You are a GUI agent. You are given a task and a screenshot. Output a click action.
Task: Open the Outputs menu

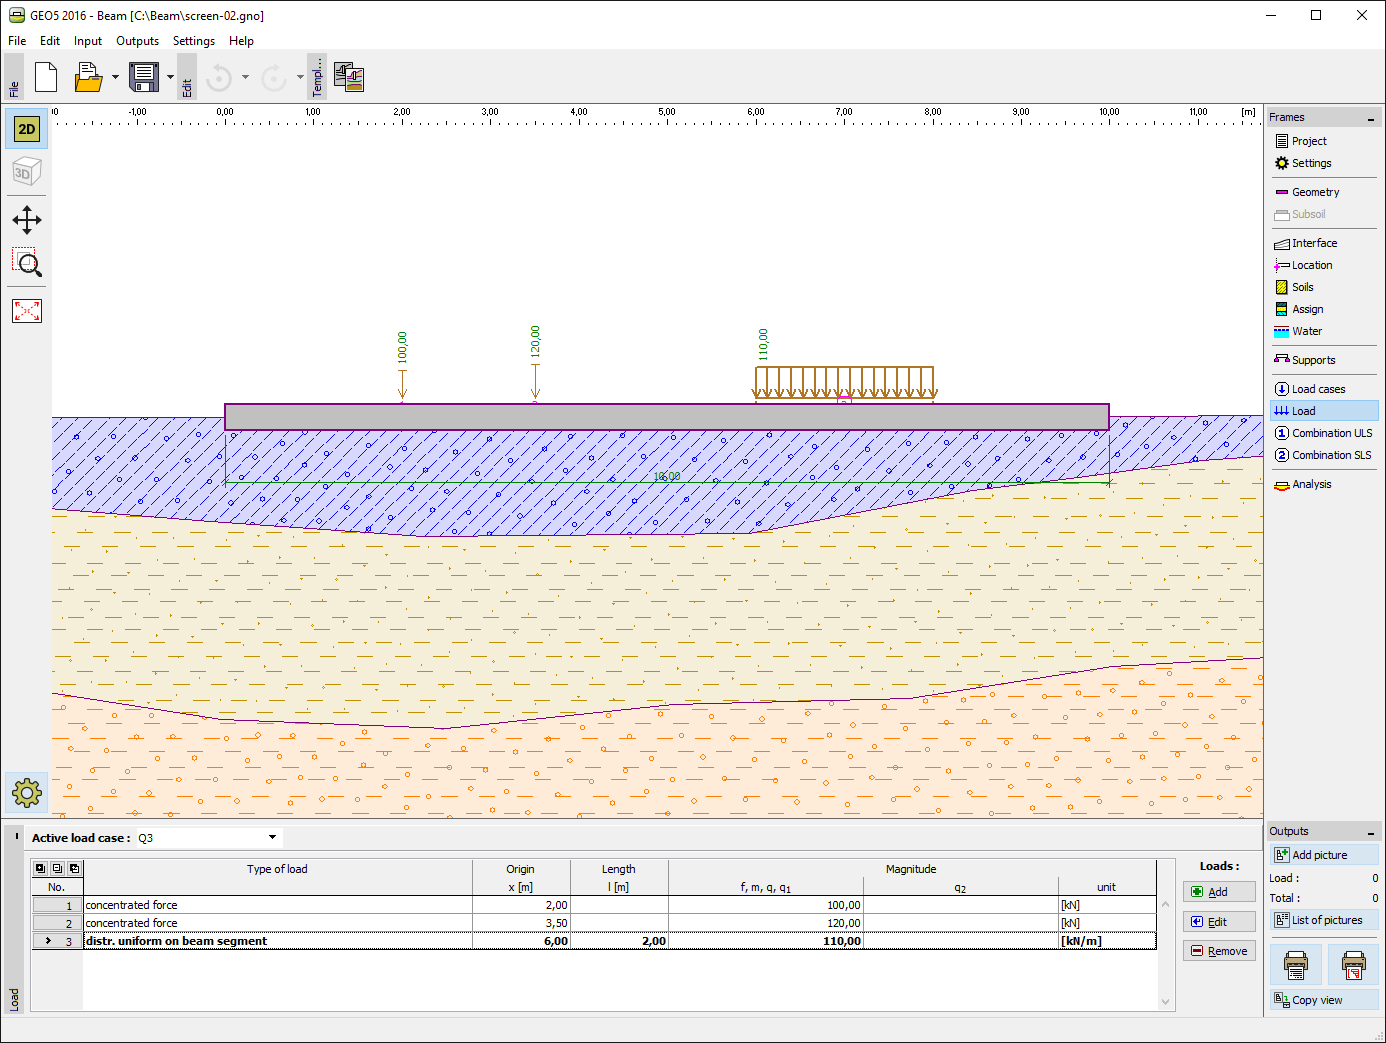[x=137, y=41]
